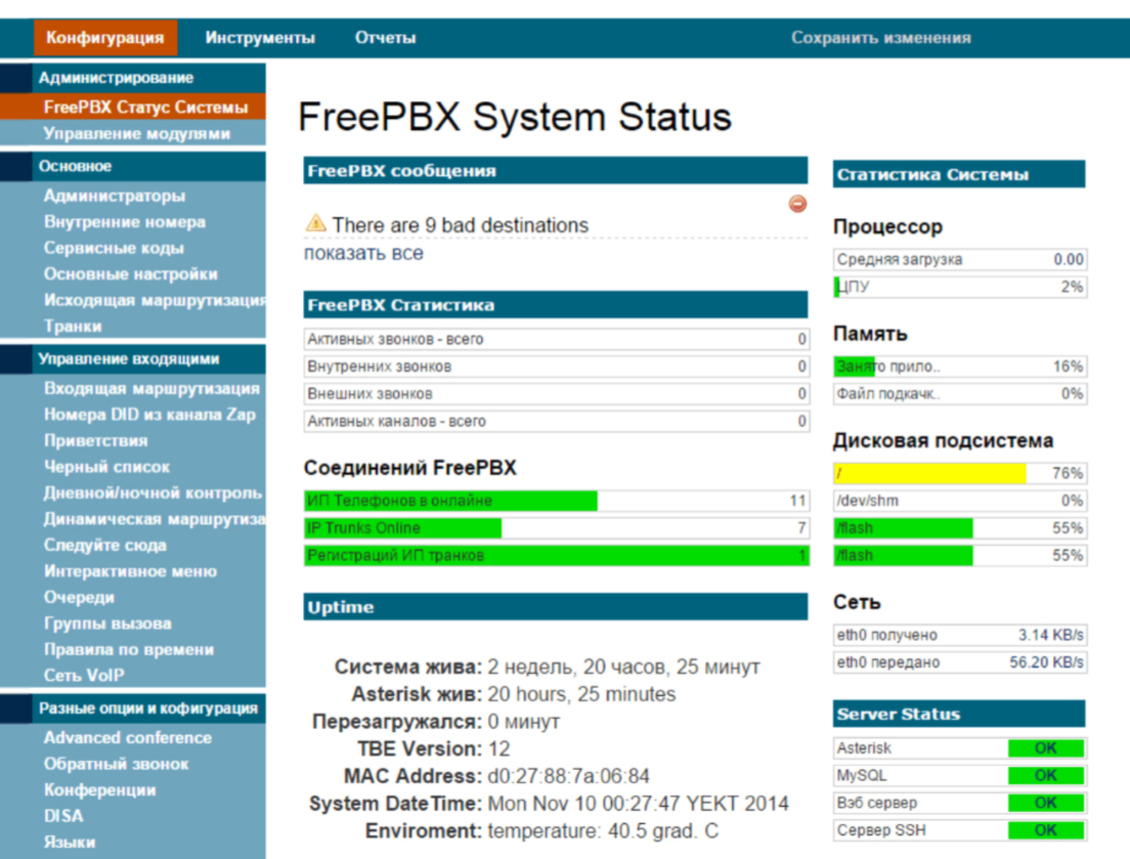Open Сервисные коды
Image resolution: width=1130 pixels, height=859 pixels.
click(x=114, y=247)
